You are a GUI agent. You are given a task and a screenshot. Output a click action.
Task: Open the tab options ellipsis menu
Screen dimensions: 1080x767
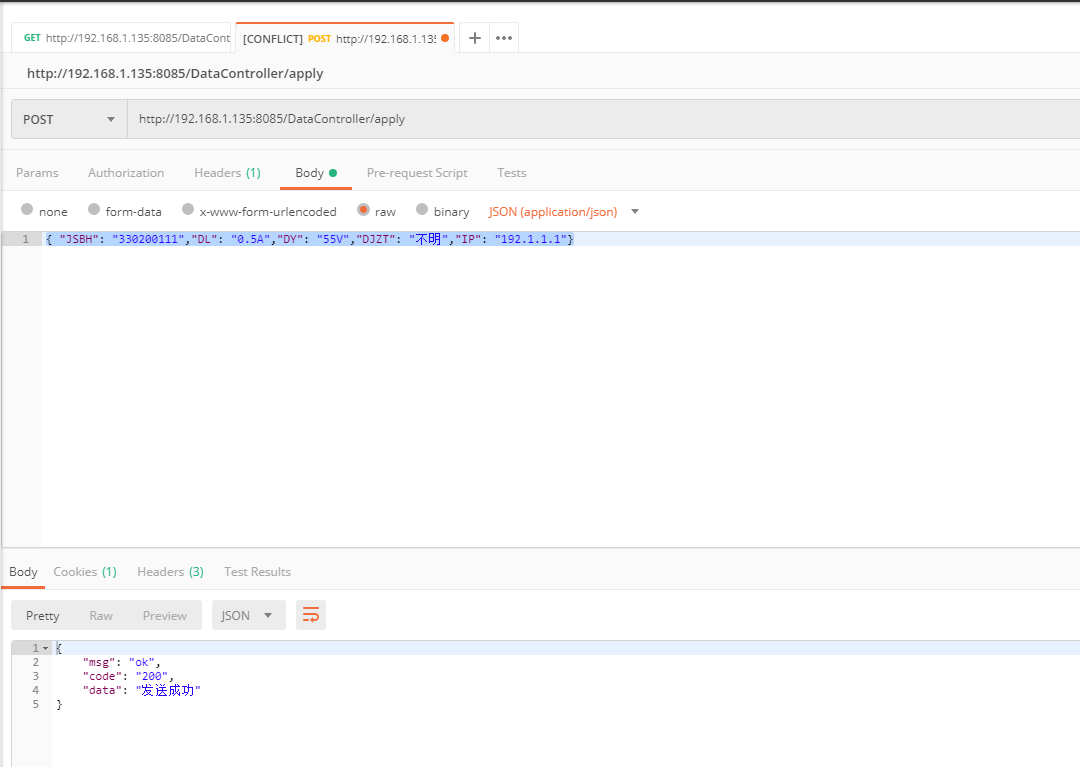point(504,38)
